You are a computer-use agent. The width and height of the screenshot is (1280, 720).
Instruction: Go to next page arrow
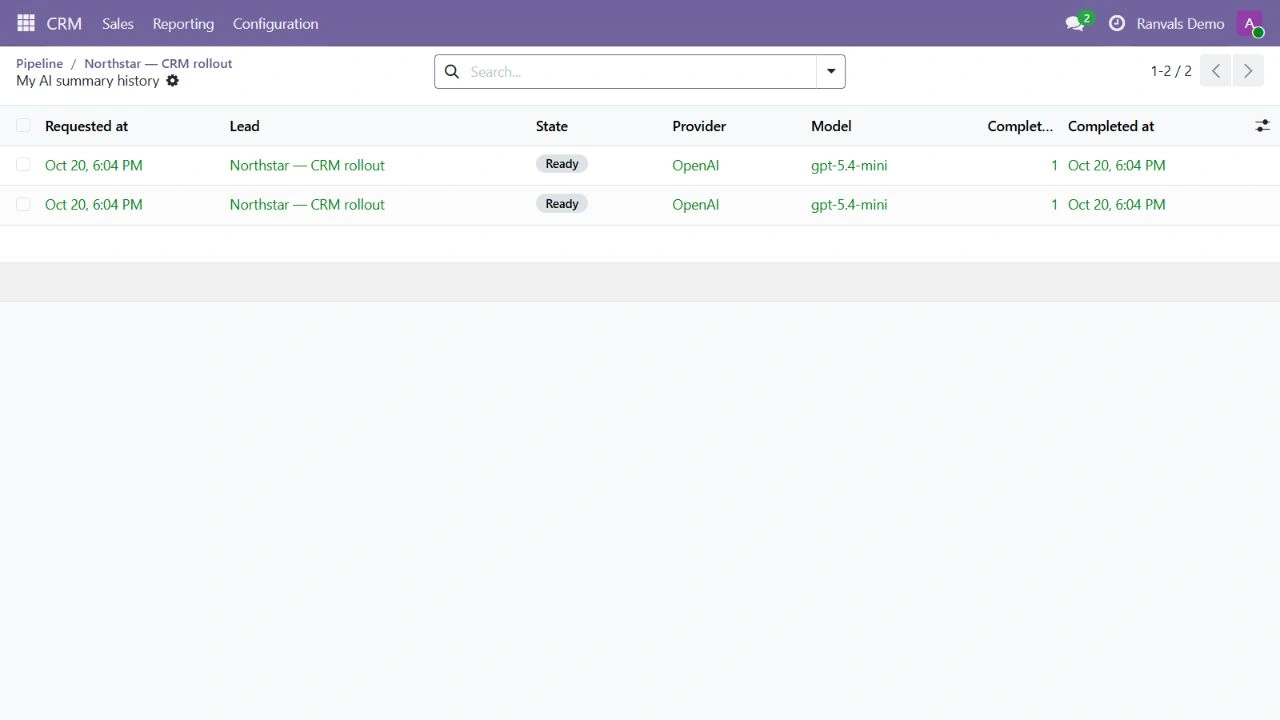tap(1247, 71)
